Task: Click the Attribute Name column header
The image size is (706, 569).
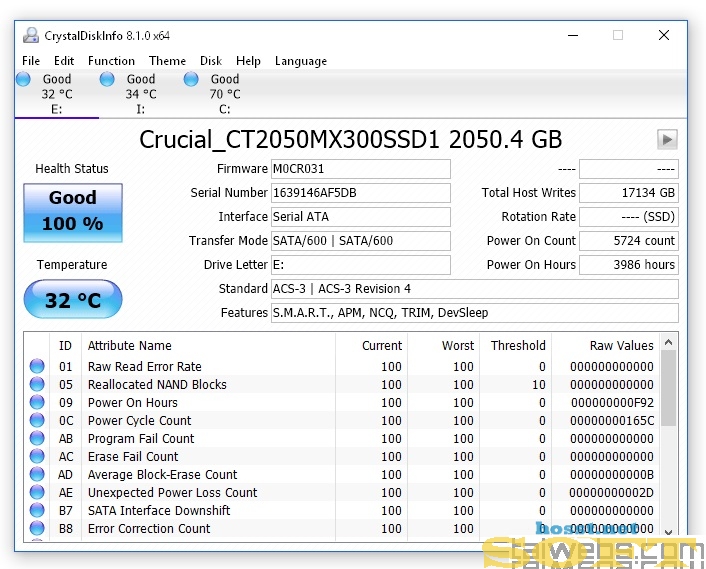Action: [208, 346]
